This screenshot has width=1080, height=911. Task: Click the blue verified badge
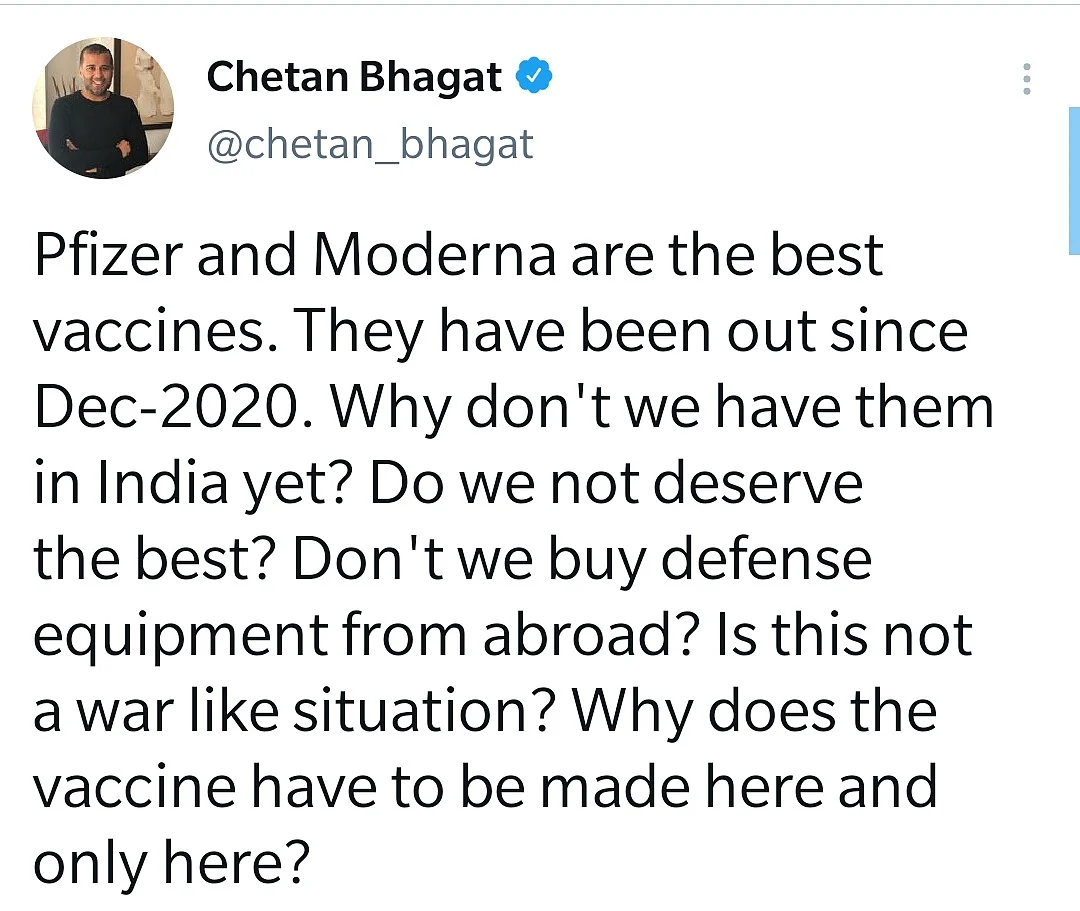coord(534,76)
